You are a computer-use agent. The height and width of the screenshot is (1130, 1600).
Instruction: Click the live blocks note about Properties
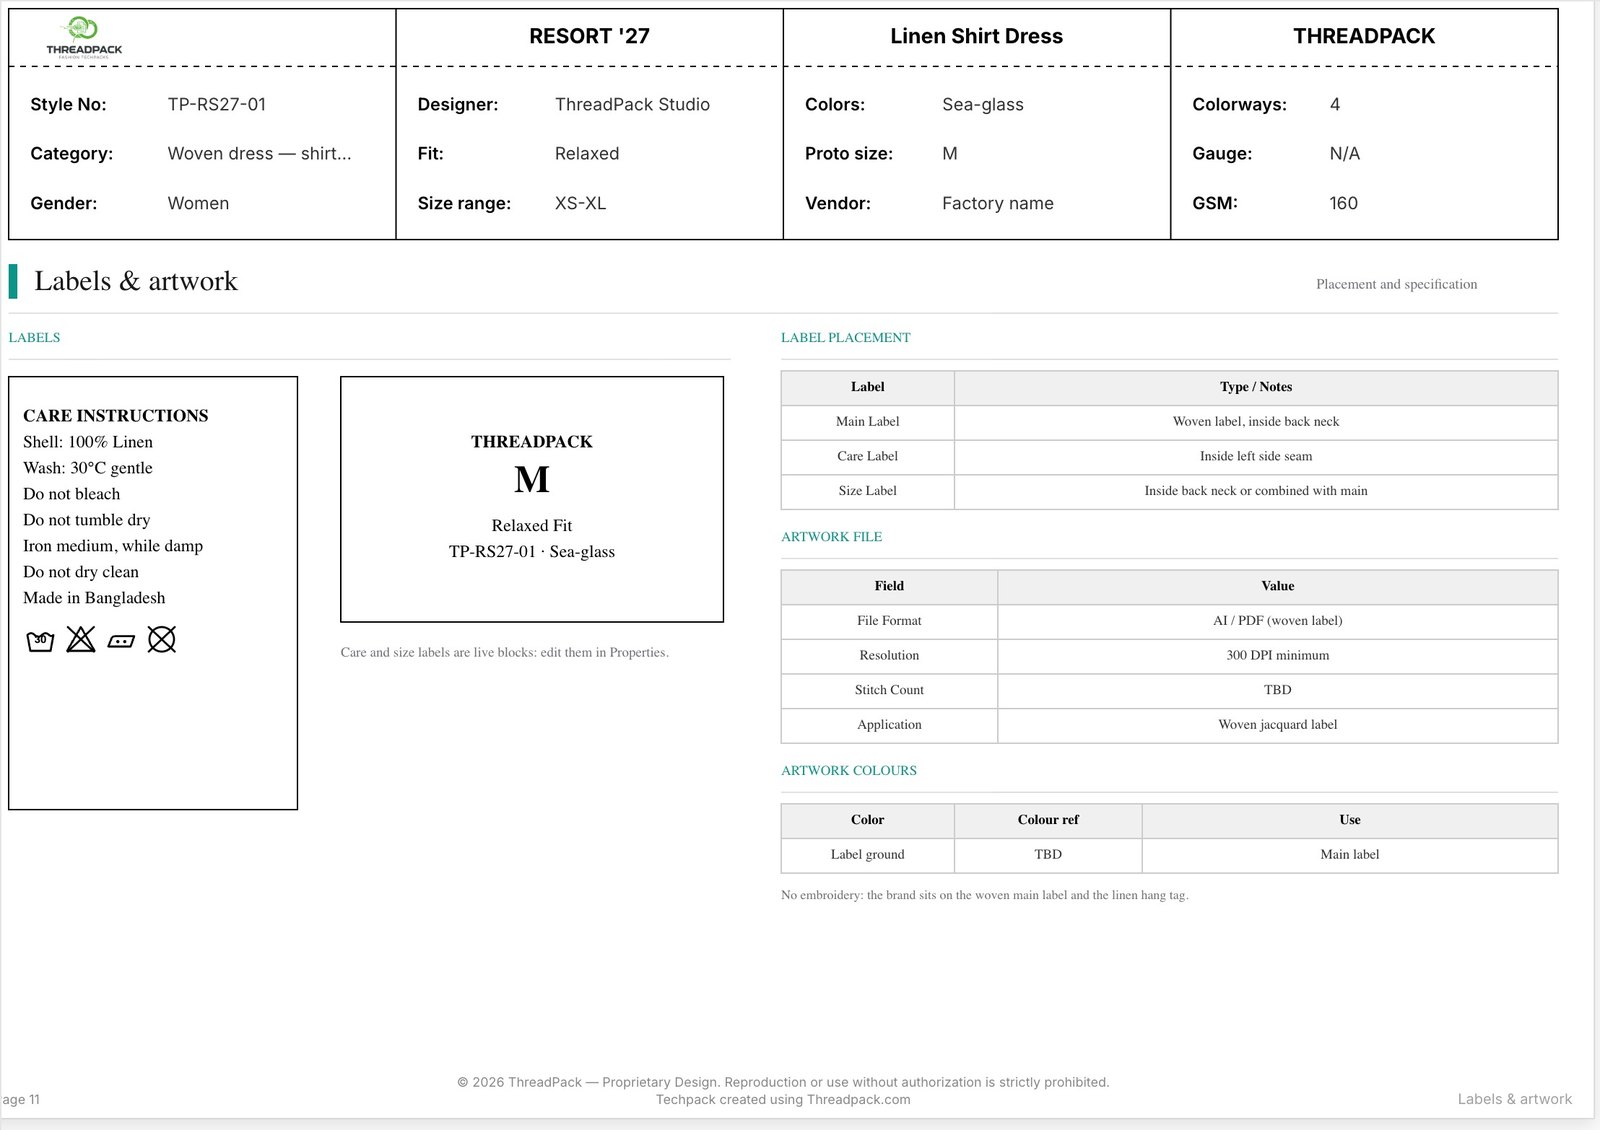click(505, 652)
